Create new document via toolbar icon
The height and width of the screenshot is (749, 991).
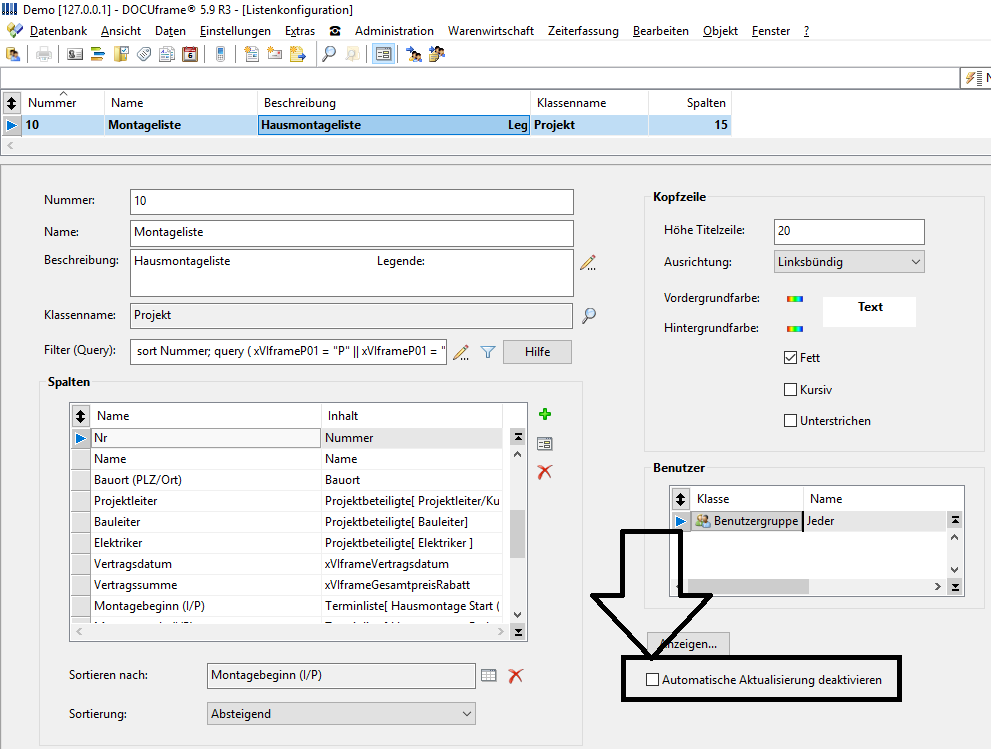[x=252, y=54]
